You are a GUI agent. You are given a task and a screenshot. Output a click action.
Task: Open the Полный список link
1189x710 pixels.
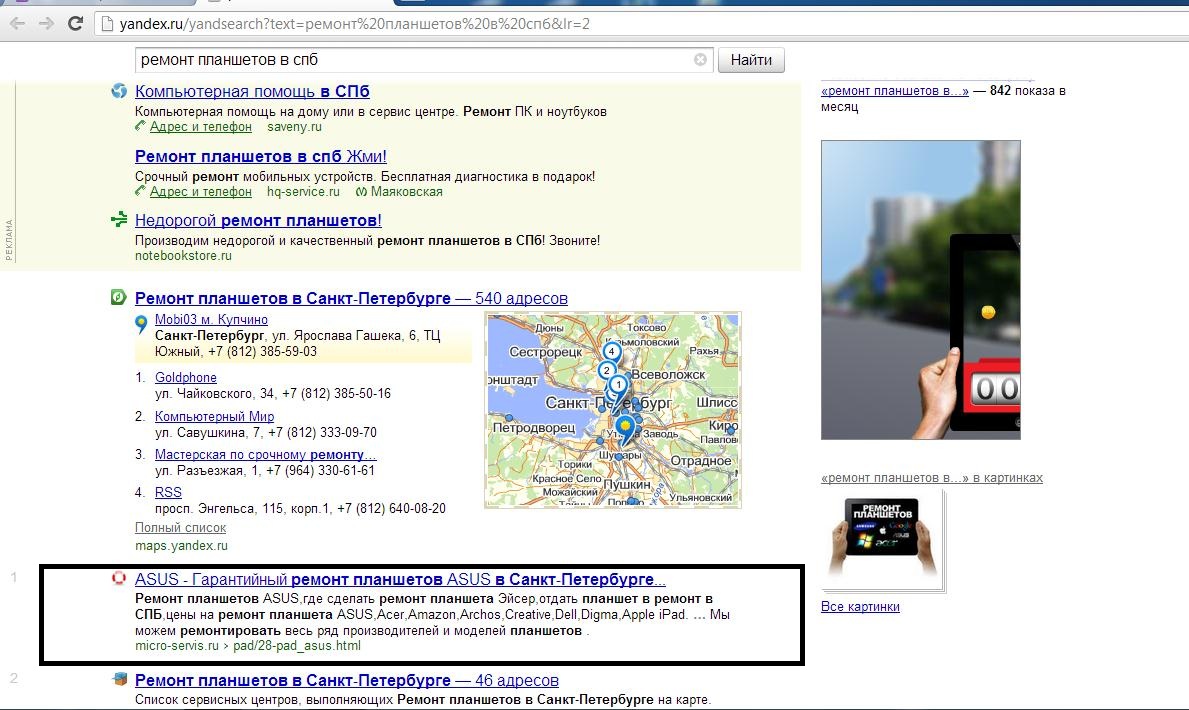click(180, 528)
